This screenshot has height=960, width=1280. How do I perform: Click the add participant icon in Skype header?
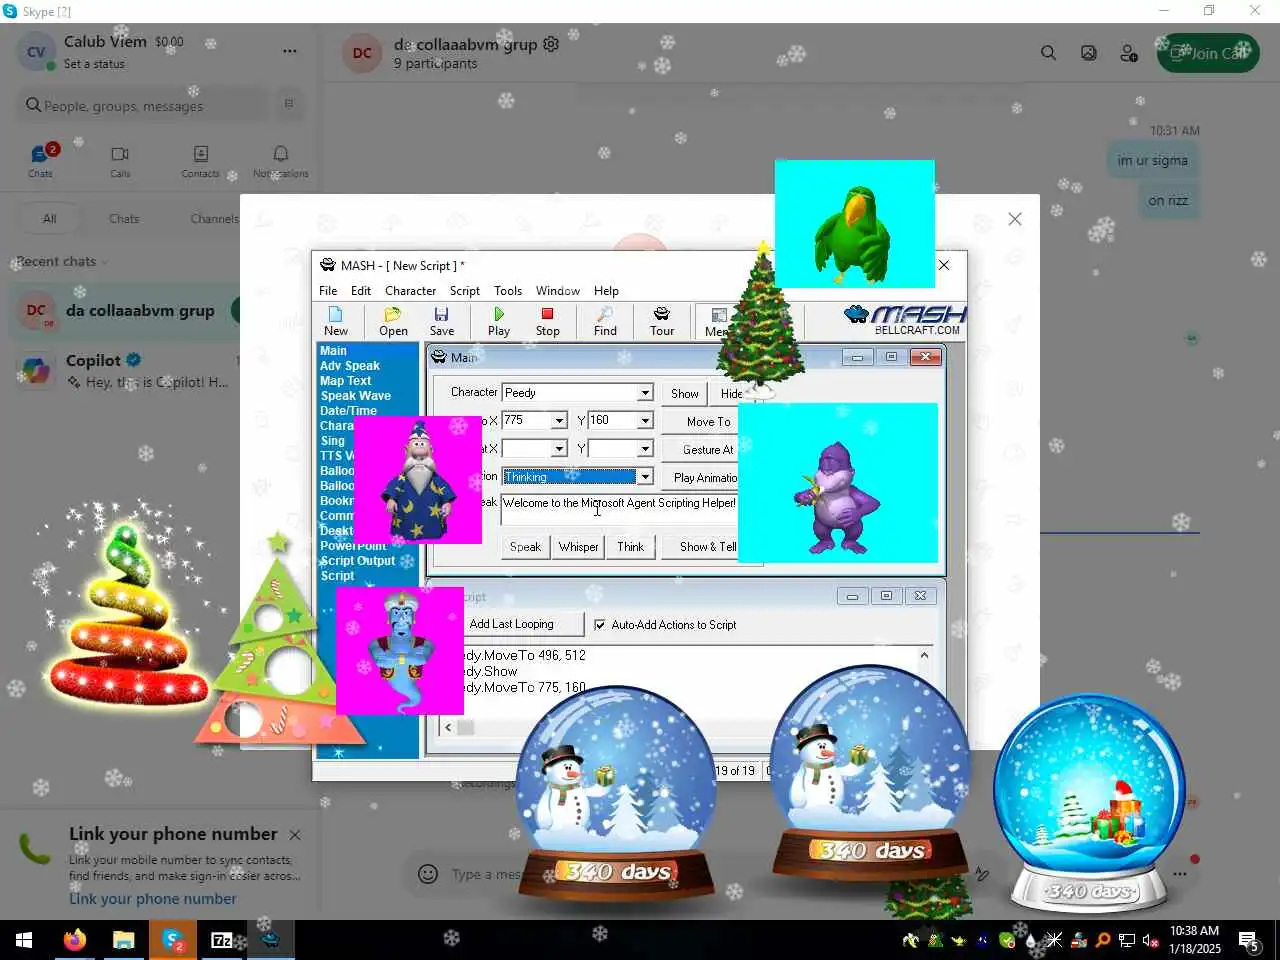pyautogui.click(x=1129, y=53)
